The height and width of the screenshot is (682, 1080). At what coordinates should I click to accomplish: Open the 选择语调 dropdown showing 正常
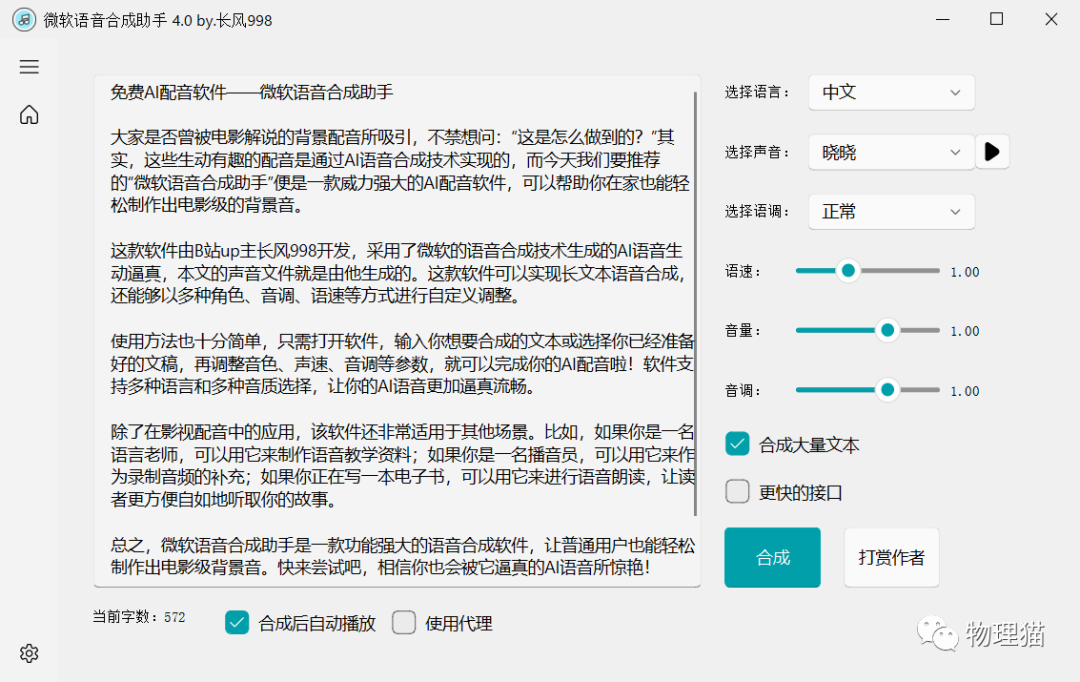pyautogui.click(x=891, y=211)
